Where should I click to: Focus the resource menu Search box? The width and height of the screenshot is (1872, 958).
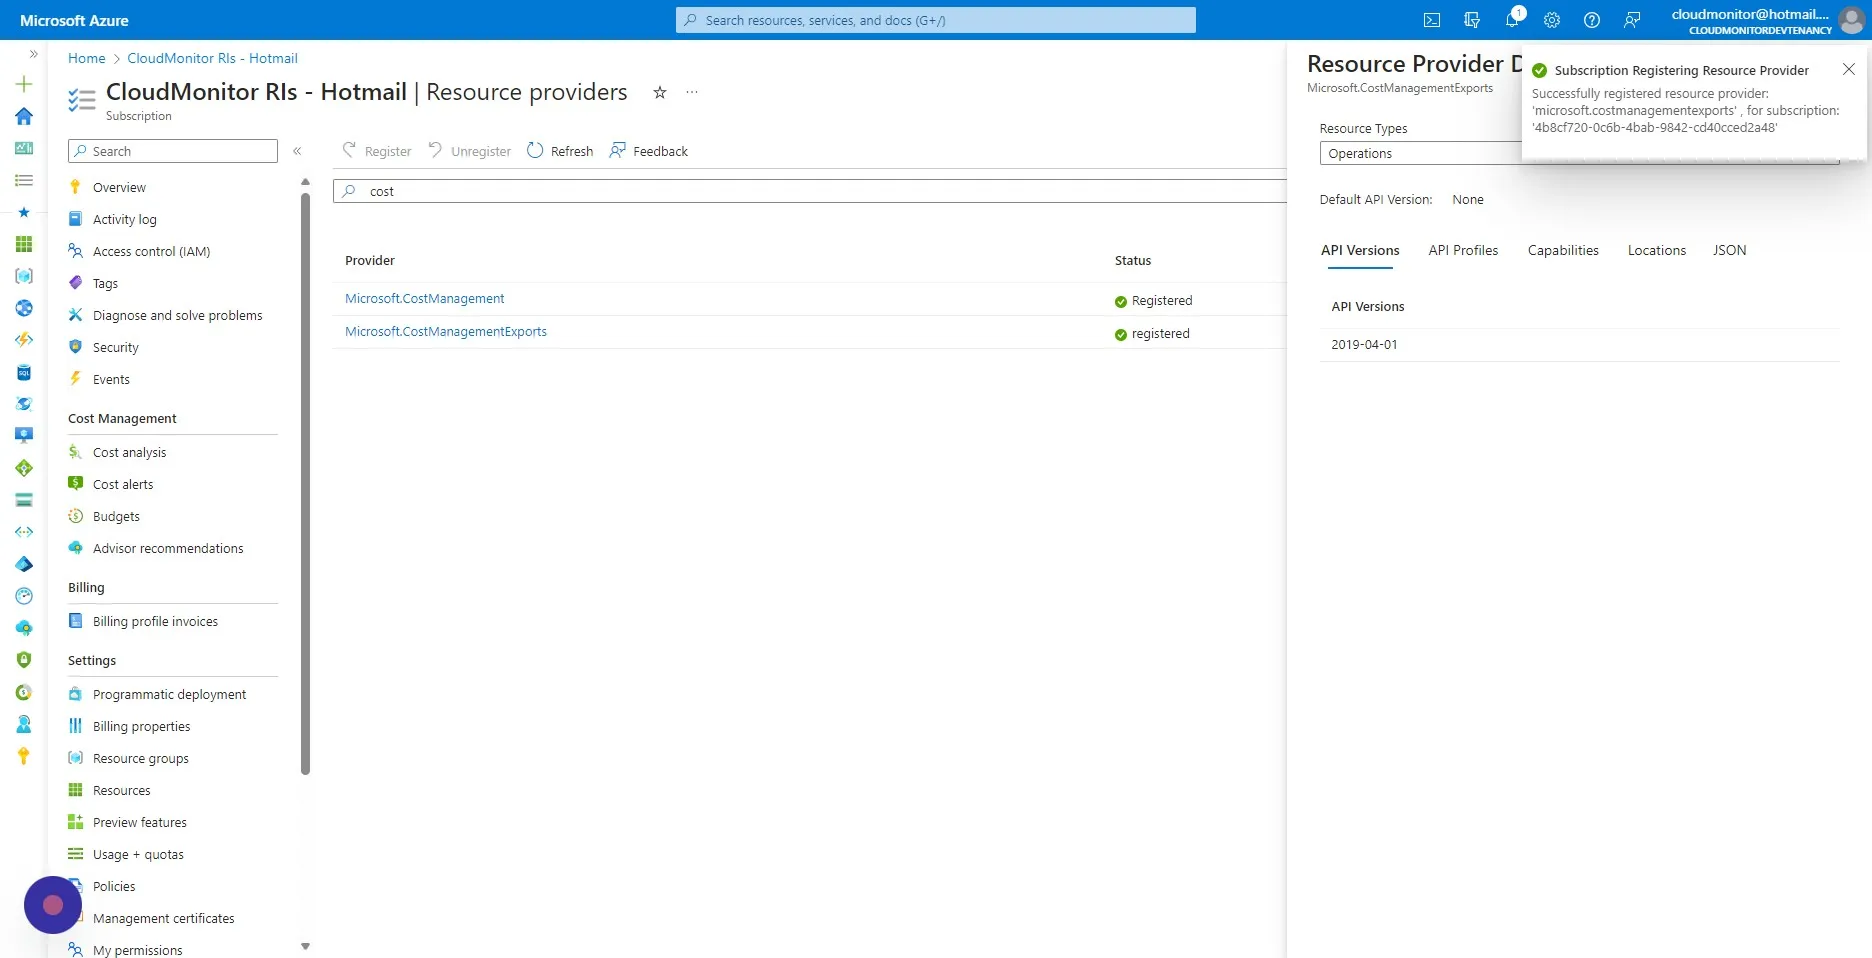click(x=173, y=151)
